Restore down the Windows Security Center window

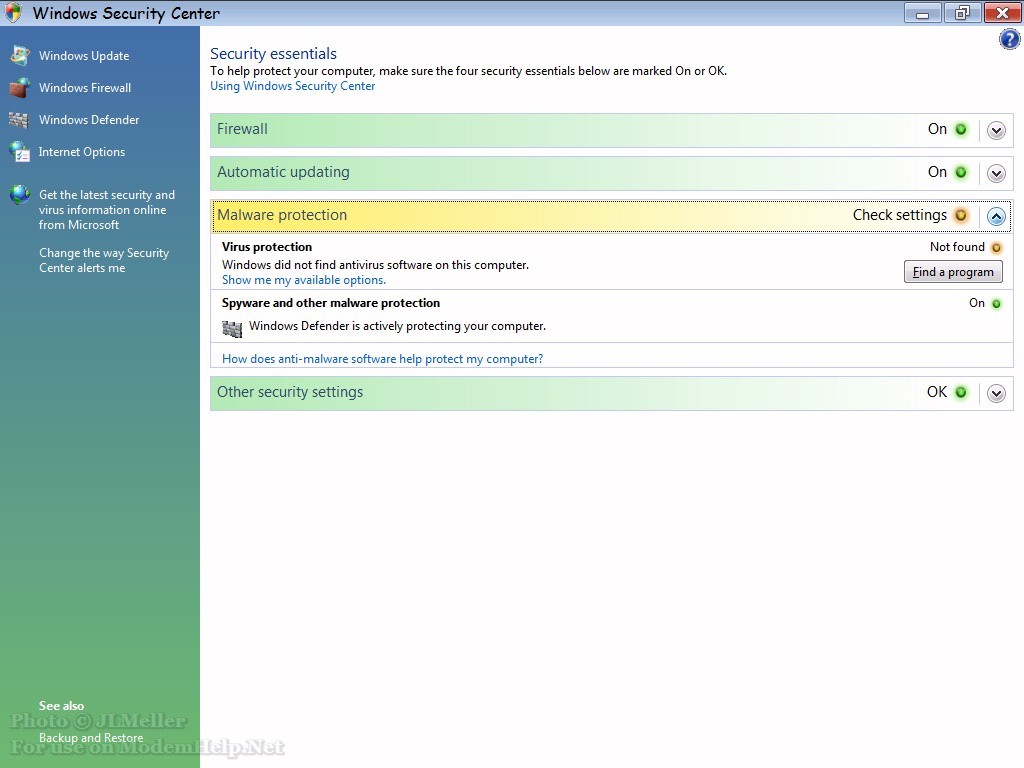962,12
